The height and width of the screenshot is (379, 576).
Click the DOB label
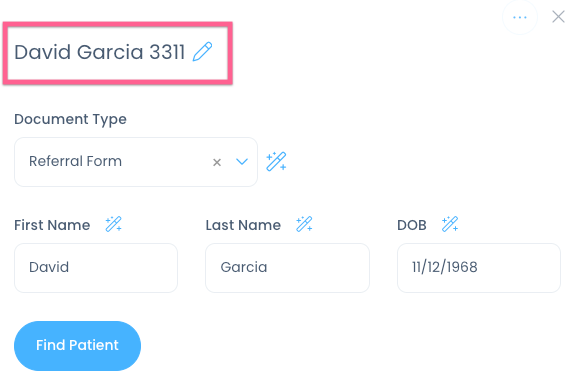coord(412,225)
